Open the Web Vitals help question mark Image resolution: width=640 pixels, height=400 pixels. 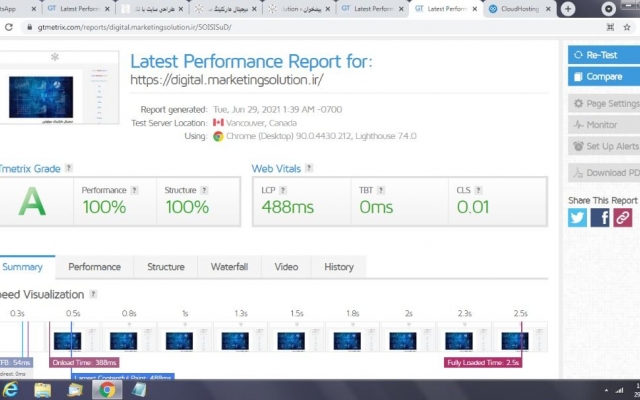pos(309,168)
